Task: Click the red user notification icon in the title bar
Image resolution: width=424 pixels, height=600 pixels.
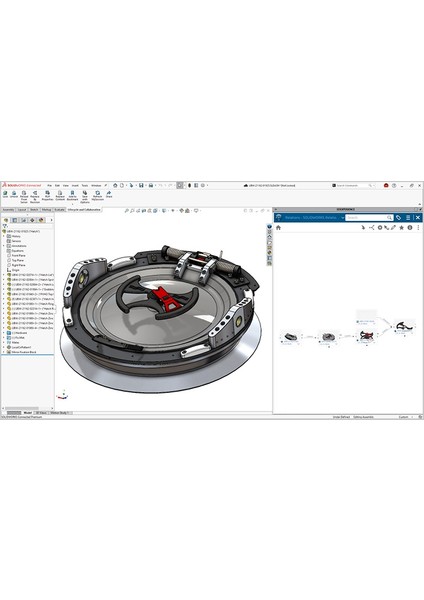Action: coord(386,185)
